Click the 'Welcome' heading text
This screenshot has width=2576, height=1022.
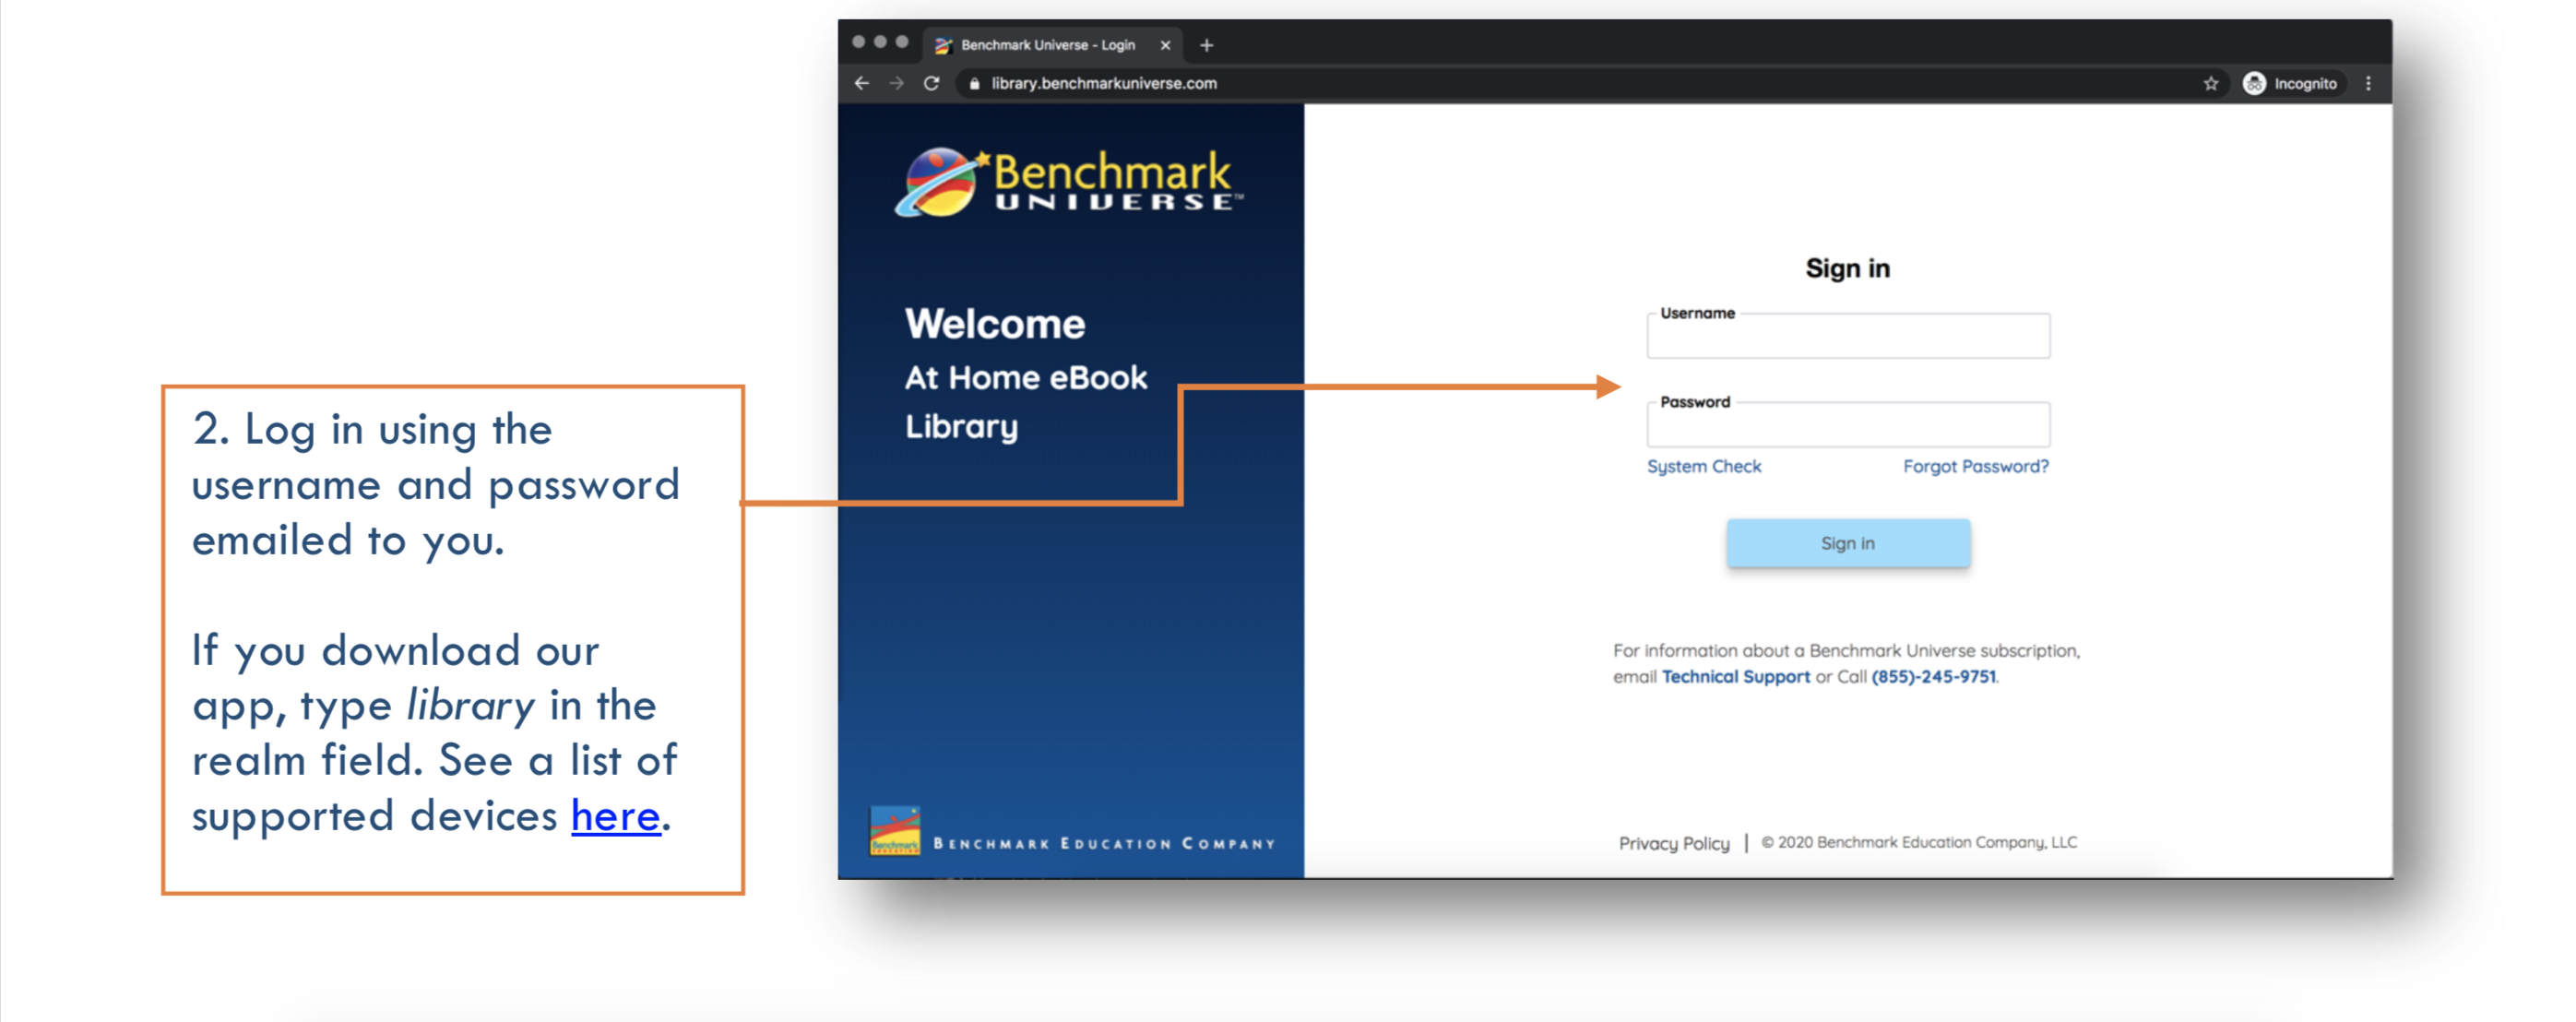(x=995, y=324)
